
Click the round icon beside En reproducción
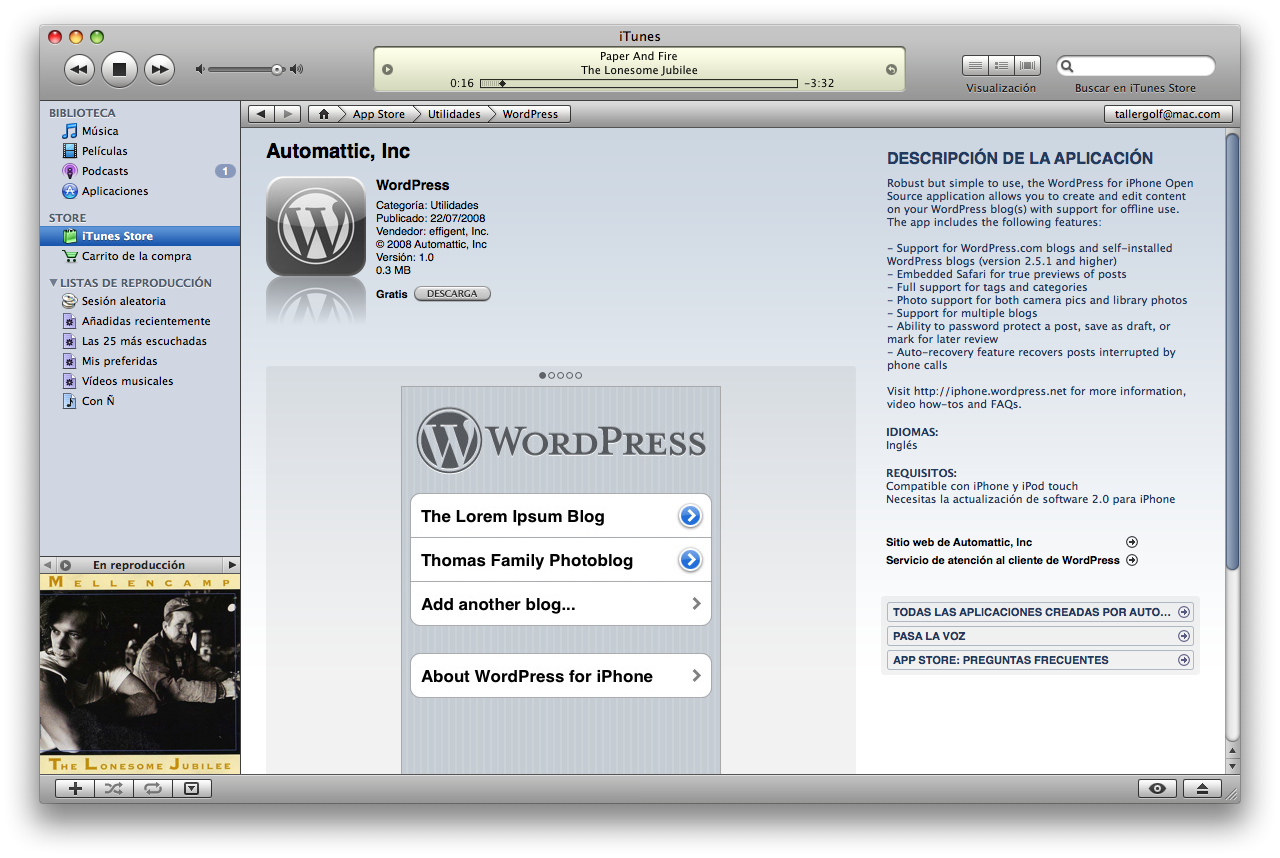pos(65,565)
